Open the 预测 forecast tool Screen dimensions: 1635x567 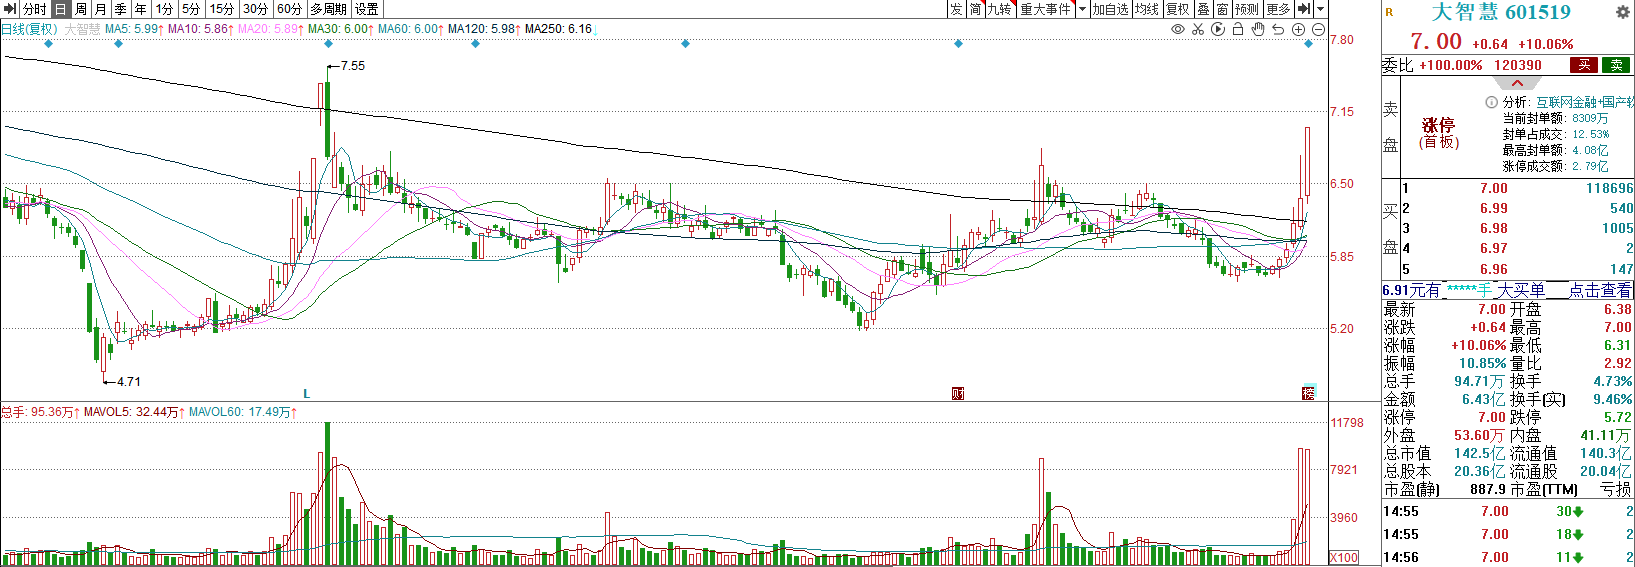click(1247, 9)
